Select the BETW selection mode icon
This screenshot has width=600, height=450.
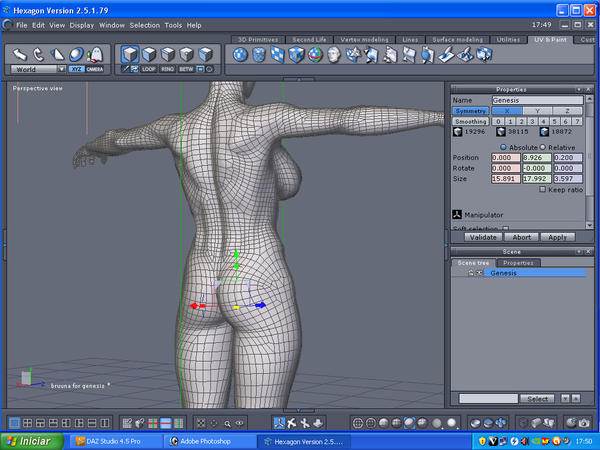click(x=187, y=70)
